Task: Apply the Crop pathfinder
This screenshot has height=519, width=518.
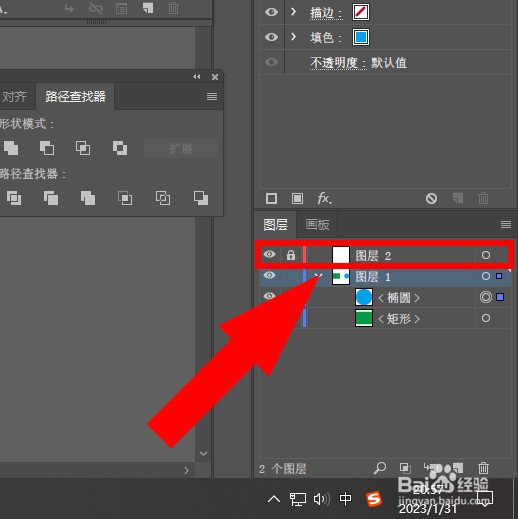Action: point(125,198)
